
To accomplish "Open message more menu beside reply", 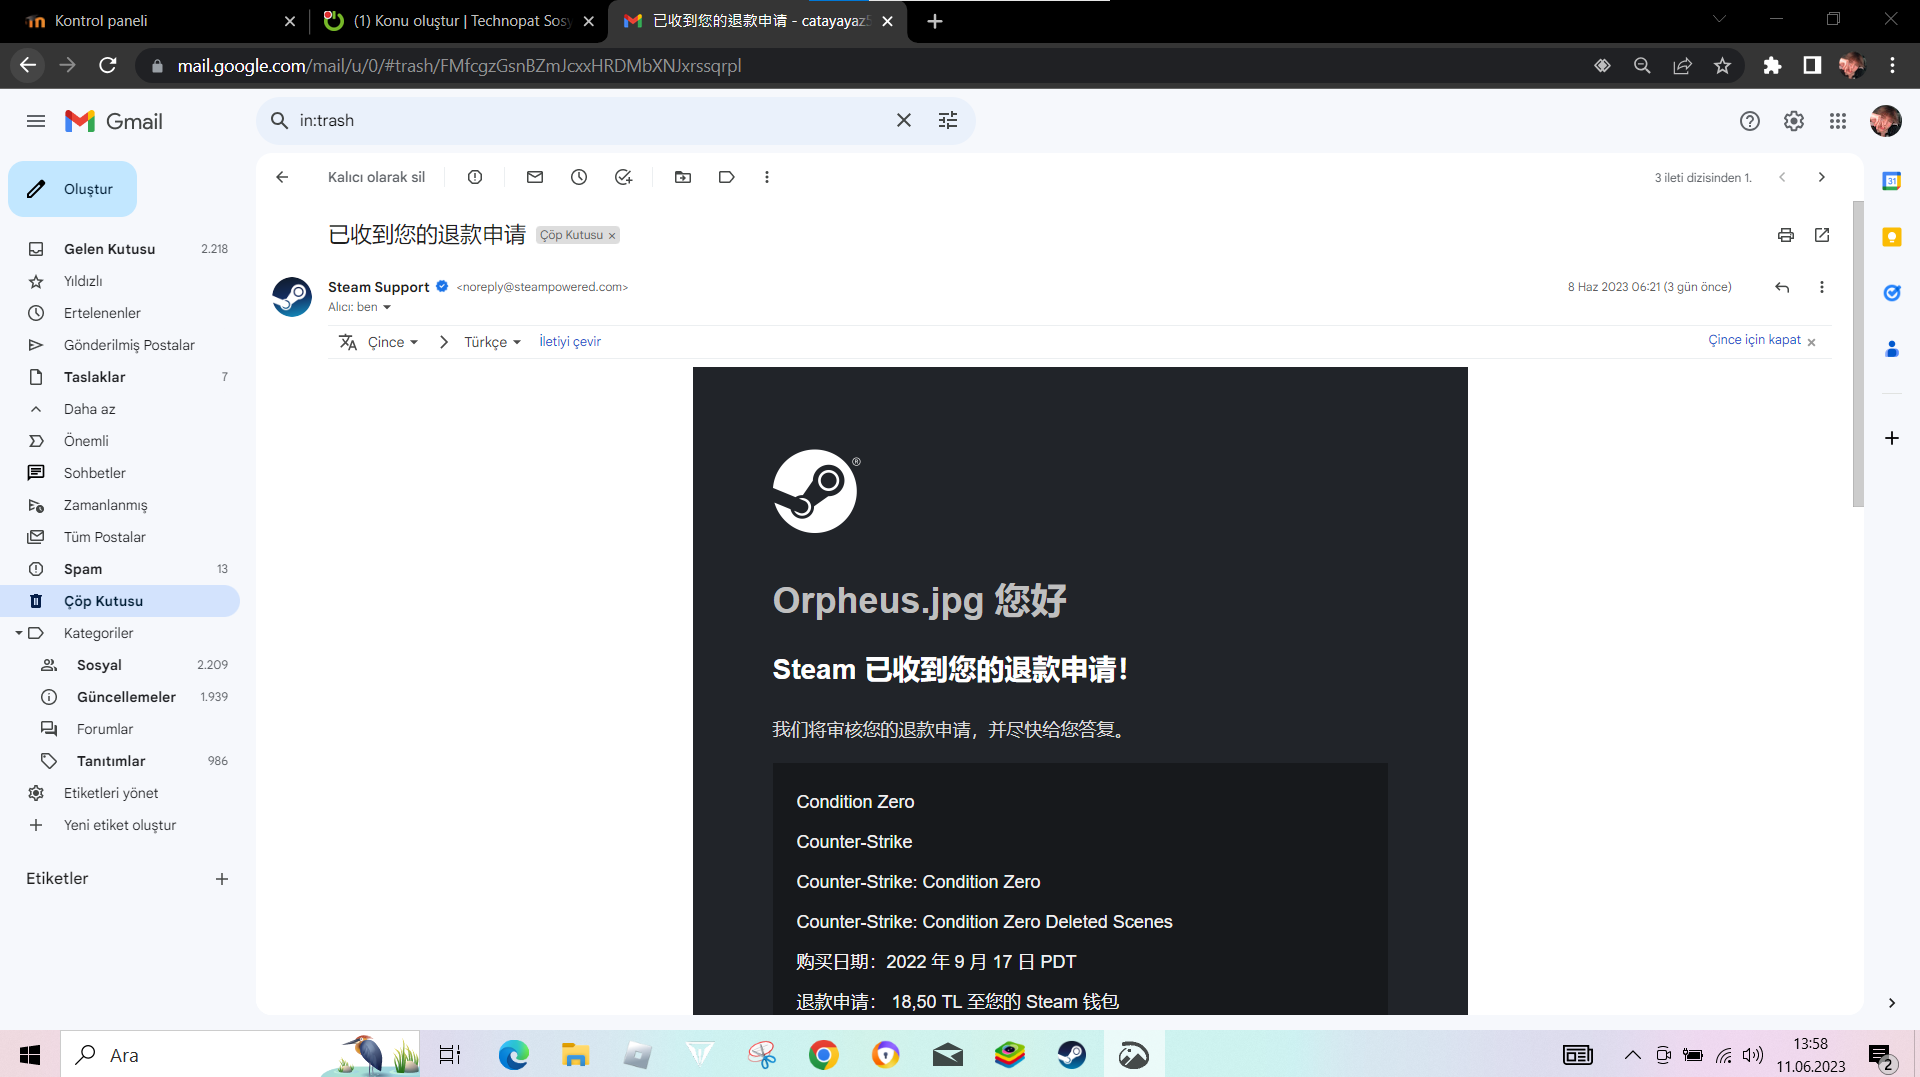I will pos(1822,287).
